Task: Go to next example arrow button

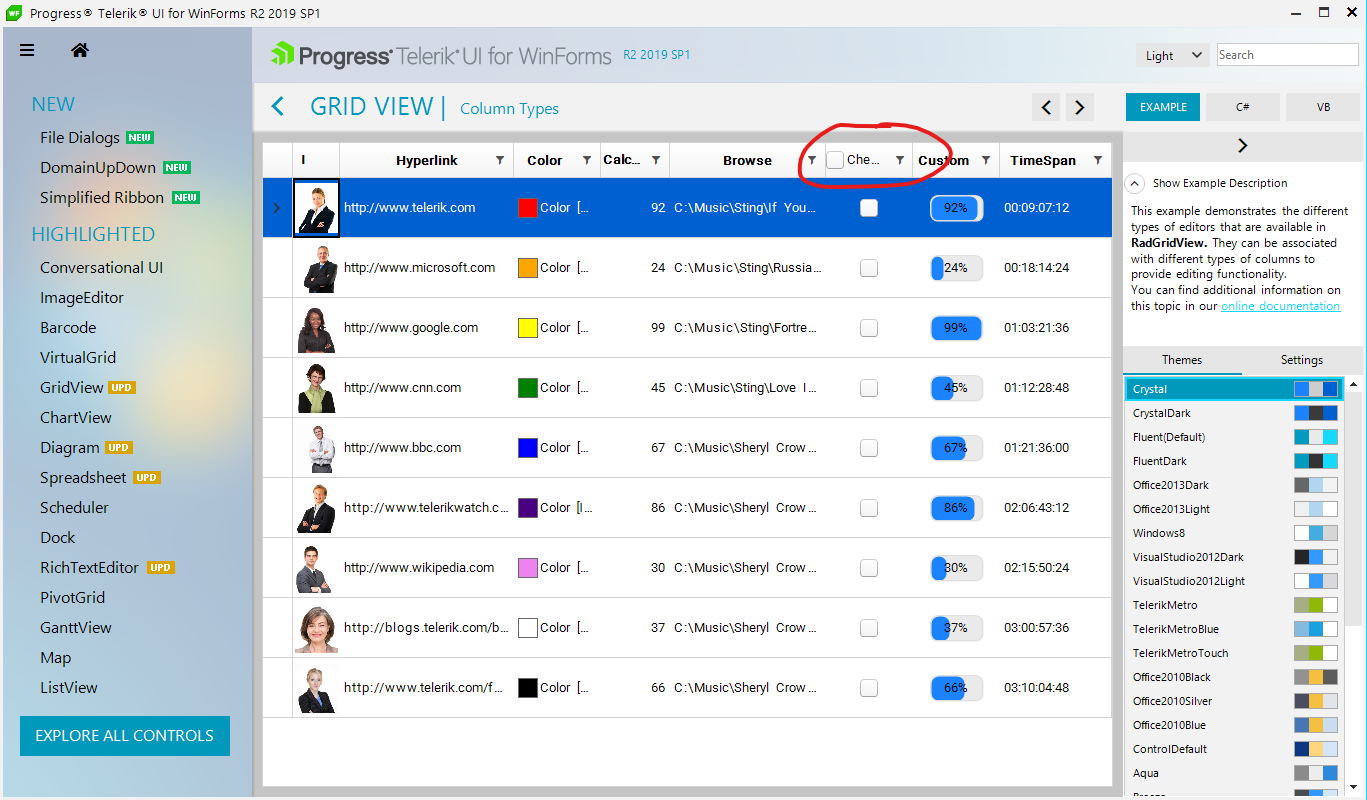Action: coord(1080,107)
